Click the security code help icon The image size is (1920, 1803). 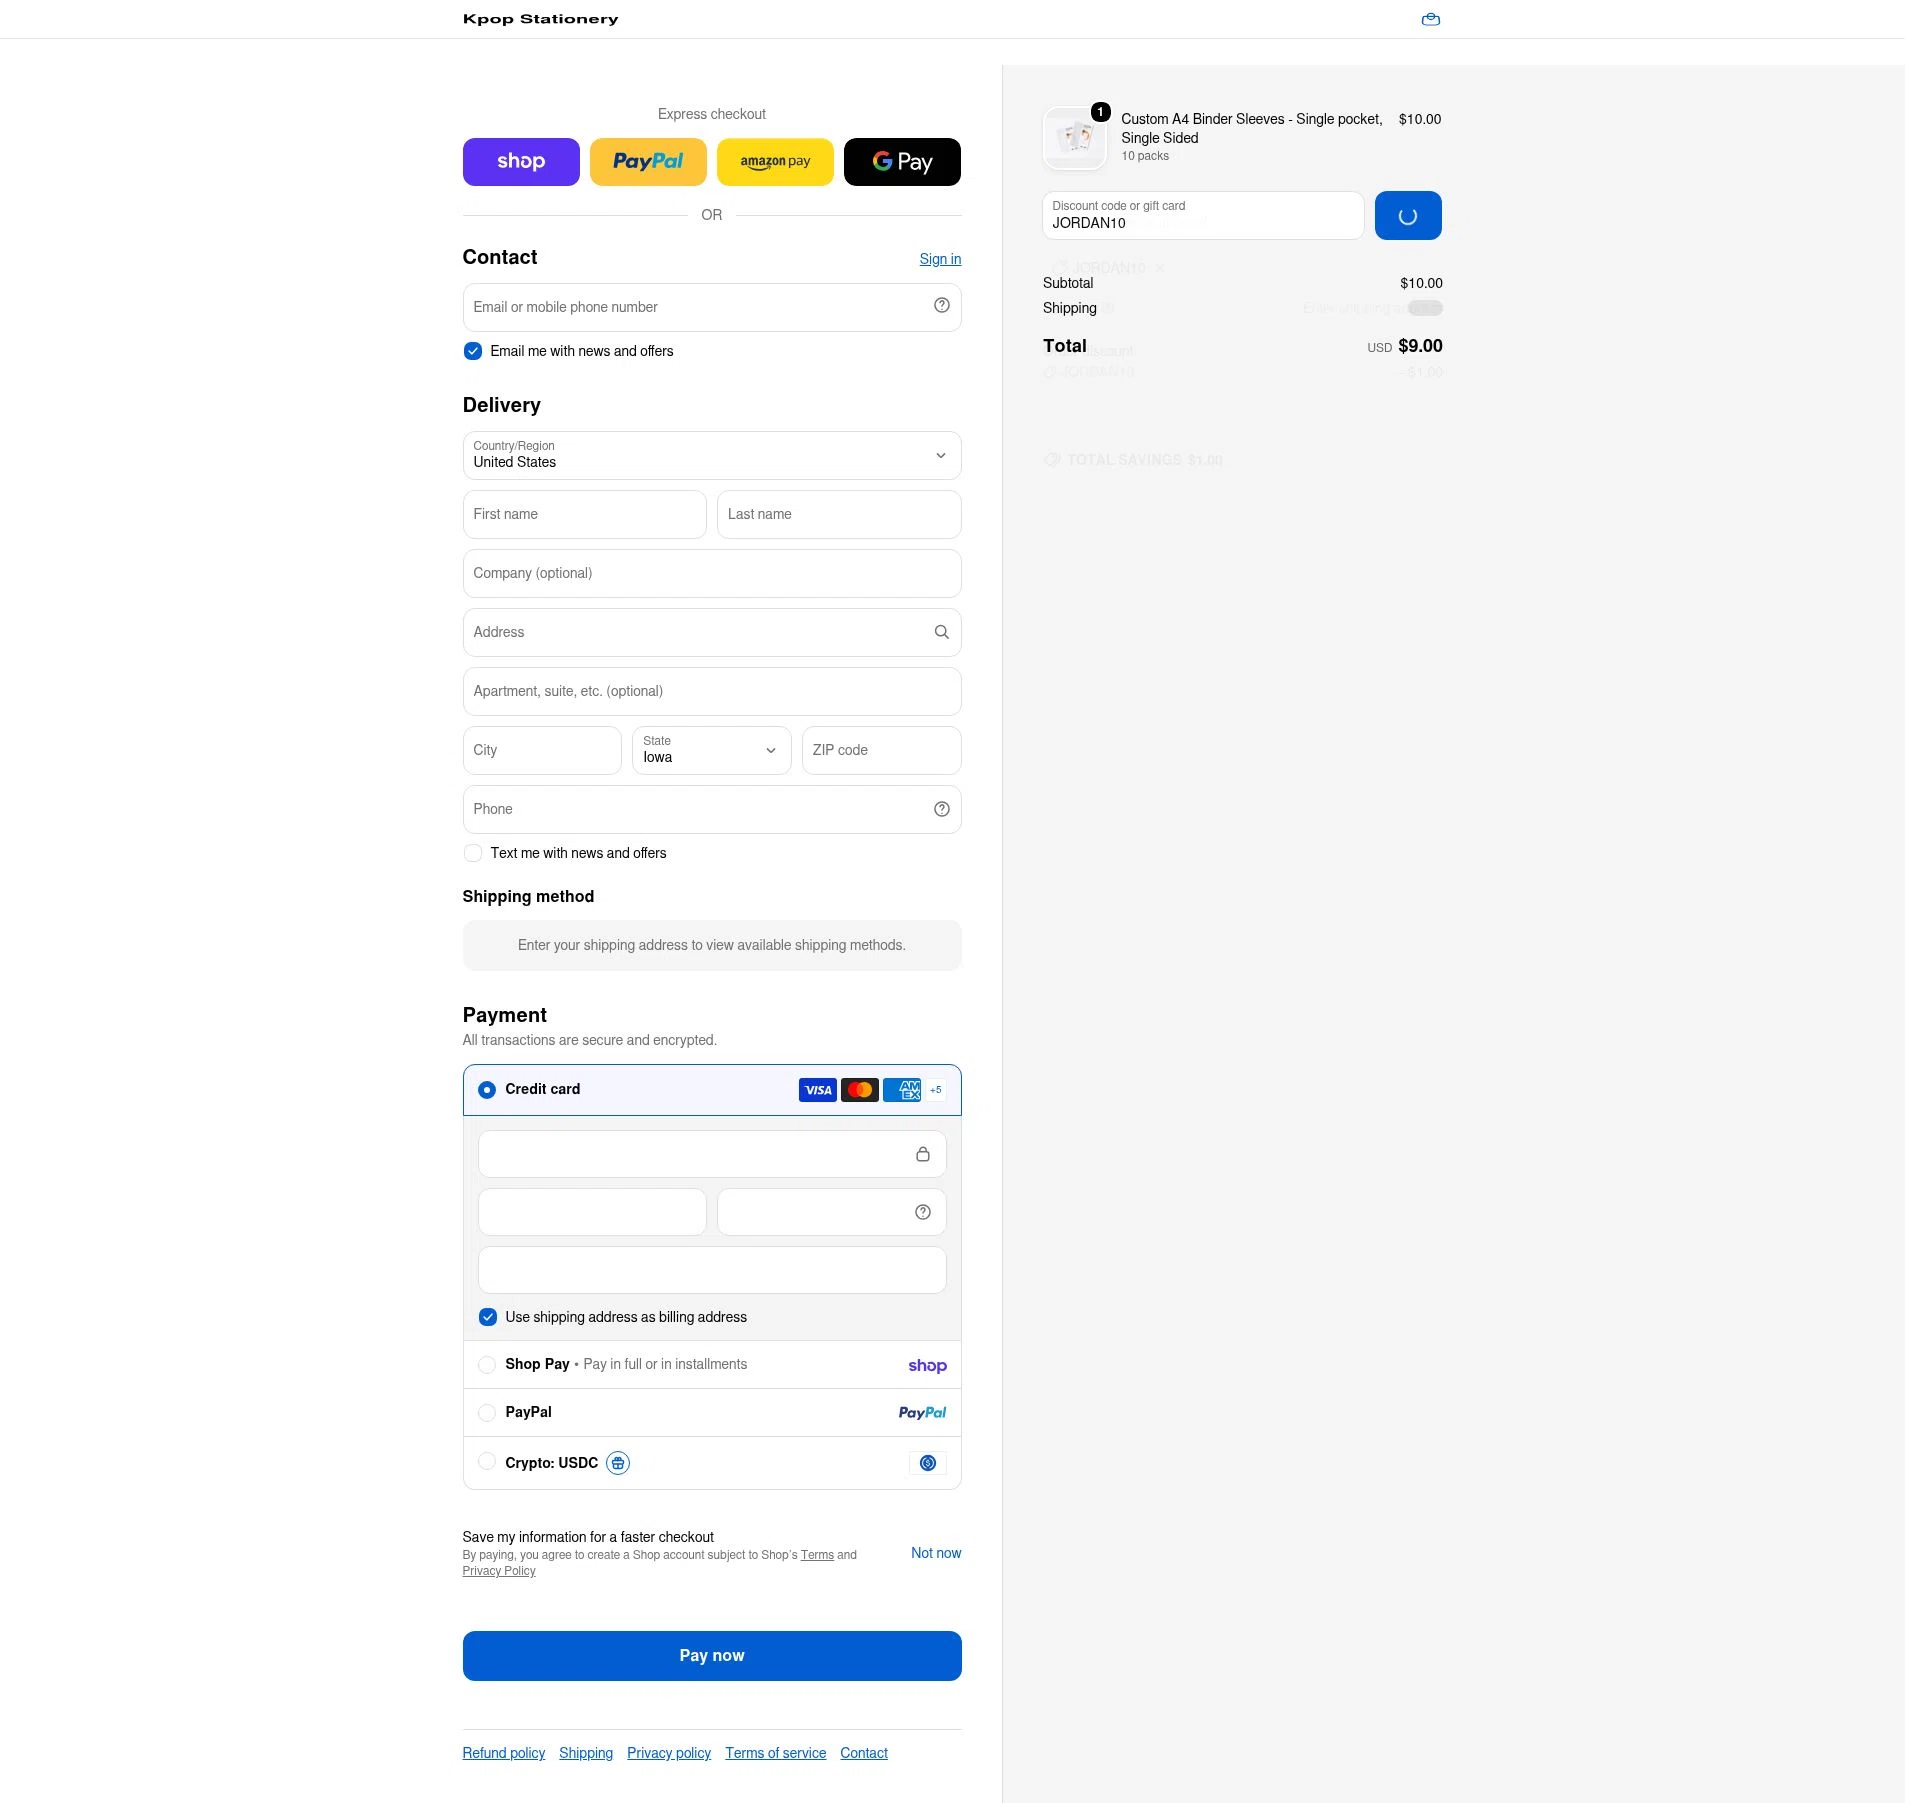point(922,1212)
